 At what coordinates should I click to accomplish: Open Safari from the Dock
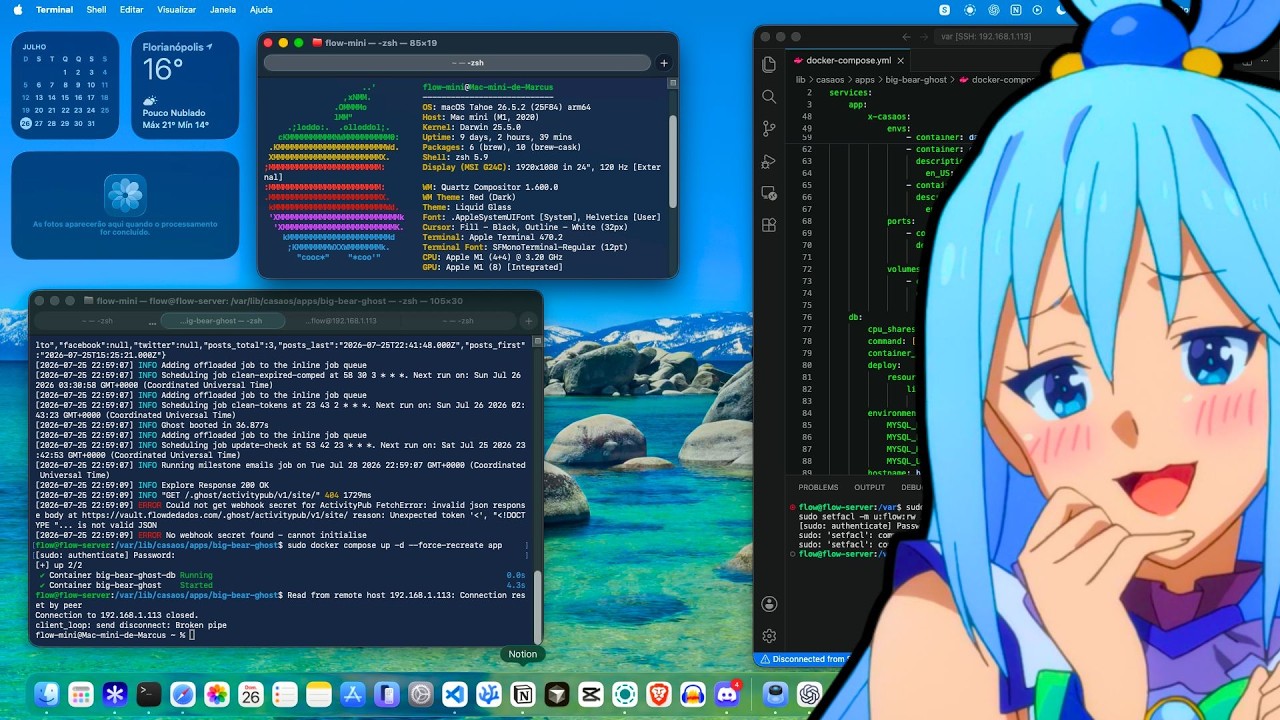tap(183, 694)
